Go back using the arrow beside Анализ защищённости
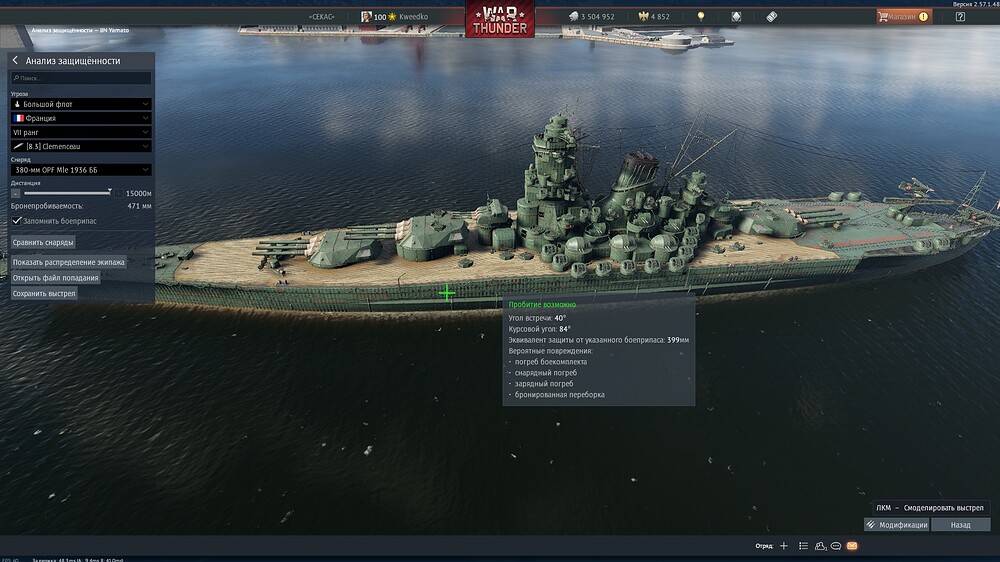 click(x=15, y=61)
